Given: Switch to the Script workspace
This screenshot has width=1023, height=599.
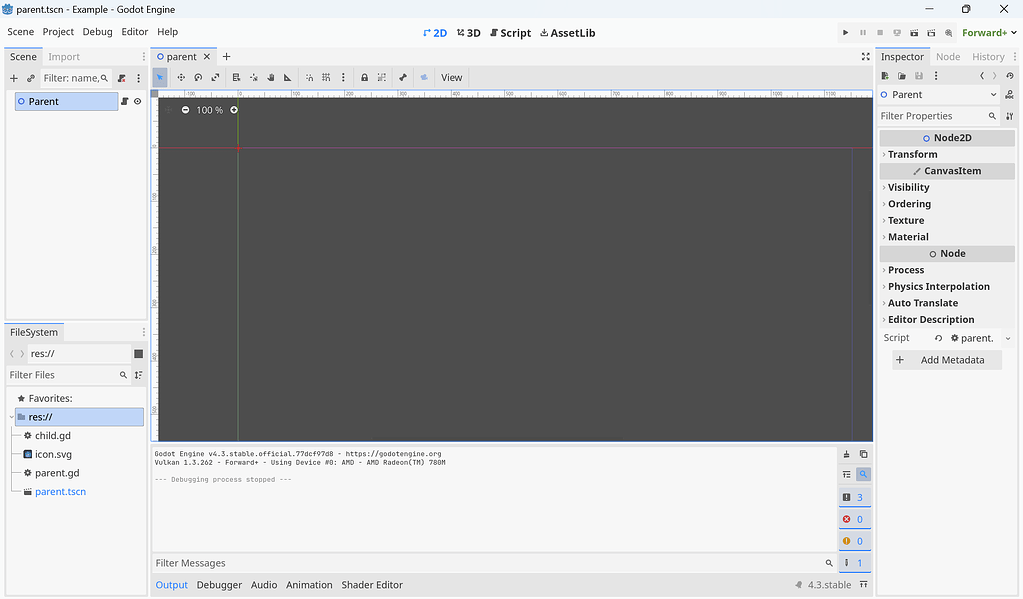Looking at the screenshot, I should click(x=510, y=32).
